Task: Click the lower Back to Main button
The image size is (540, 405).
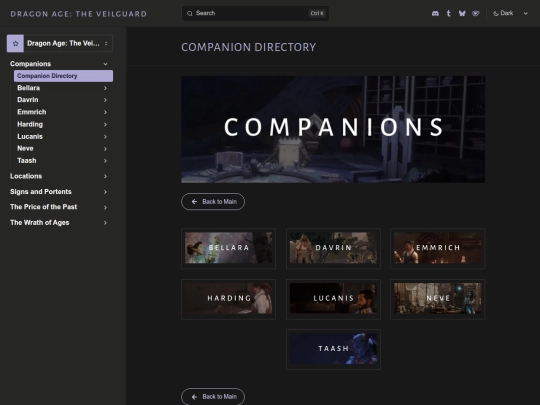Action: 213,397
